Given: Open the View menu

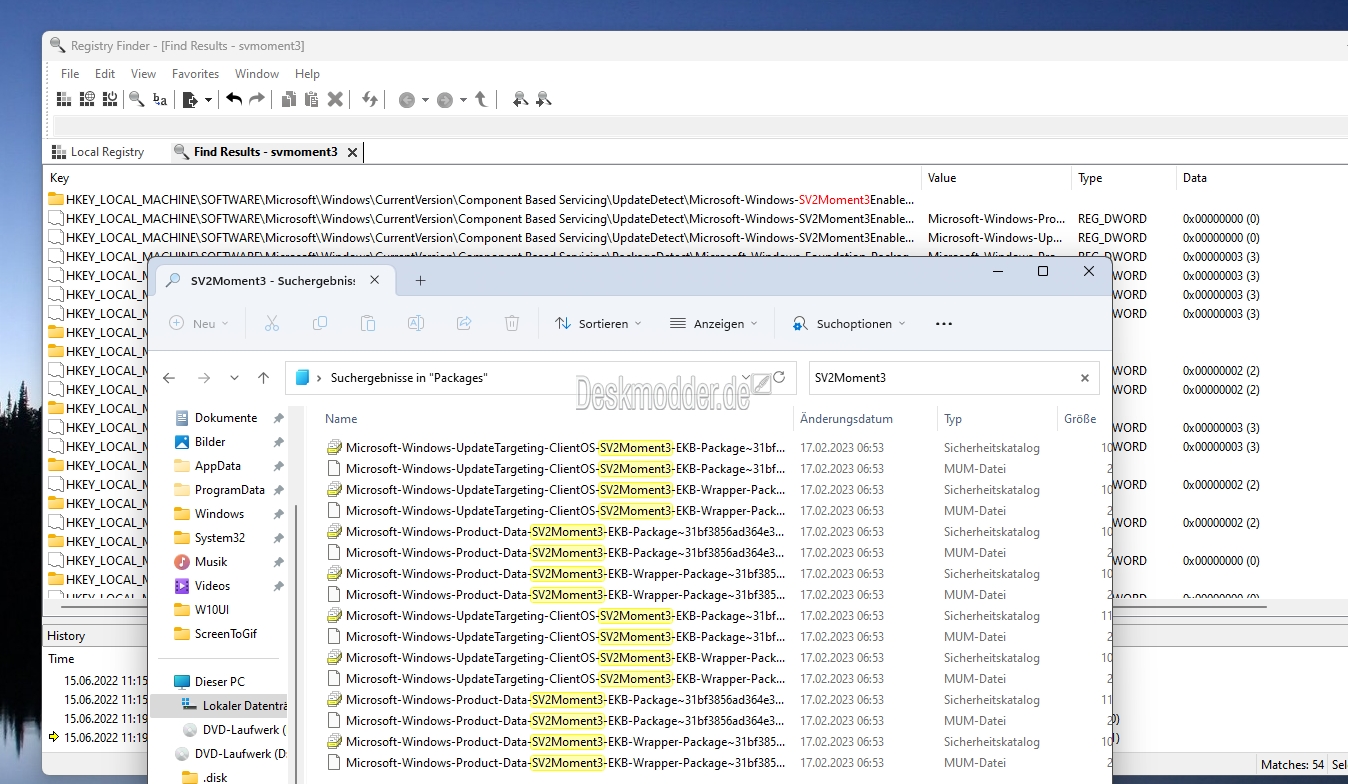Looking at the screenshot, I should 144,74.
